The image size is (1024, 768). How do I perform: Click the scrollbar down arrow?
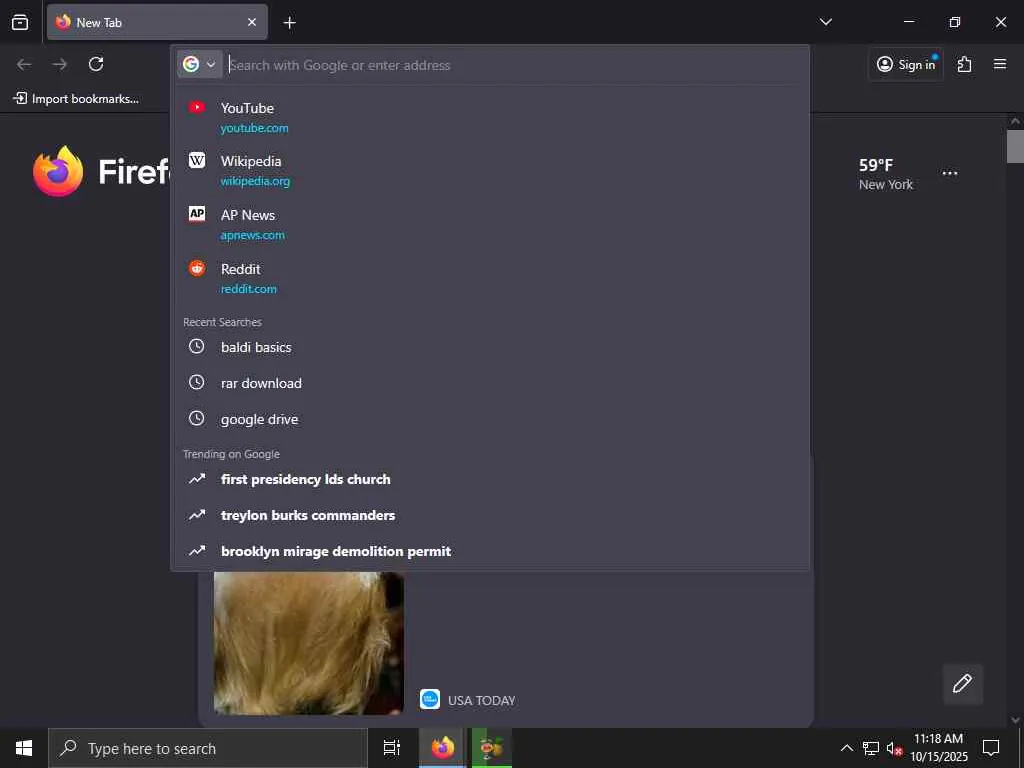pyautogui.click(x=1015, y=720)
